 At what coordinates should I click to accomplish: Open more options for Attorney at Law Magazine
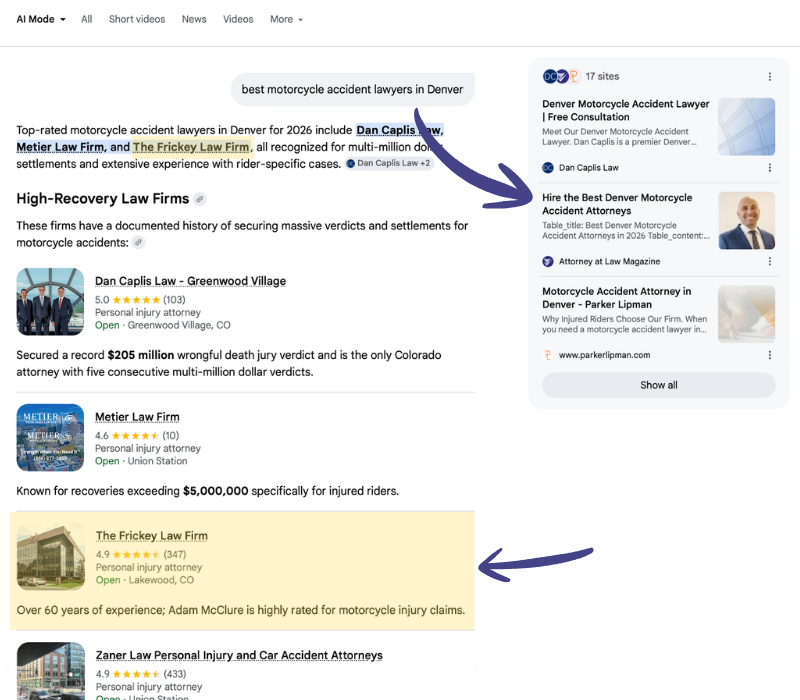click(769, 262)
